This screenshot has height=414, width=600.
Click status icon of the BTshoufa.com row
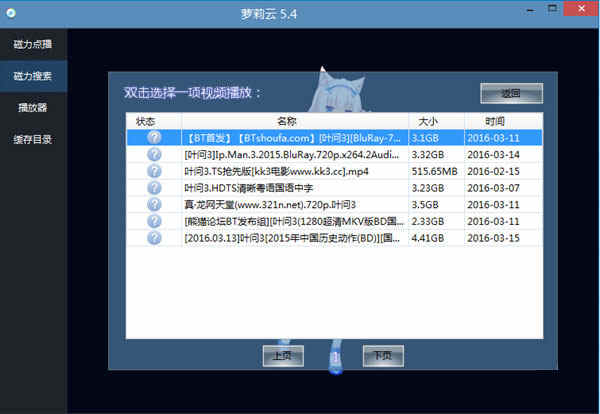pyautogui.click(x=153, y=138)
